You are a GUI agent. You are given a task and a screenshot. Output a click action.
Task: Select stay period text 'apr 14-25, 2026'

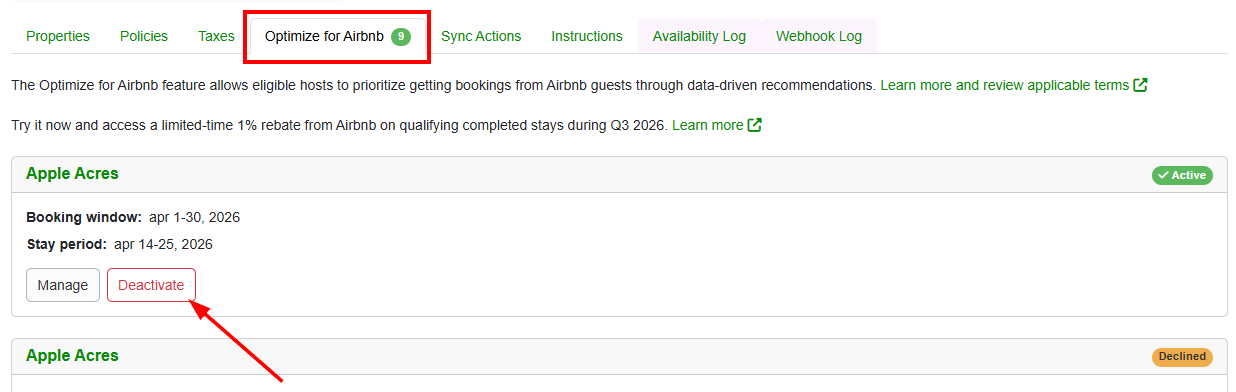click(163, 244)
